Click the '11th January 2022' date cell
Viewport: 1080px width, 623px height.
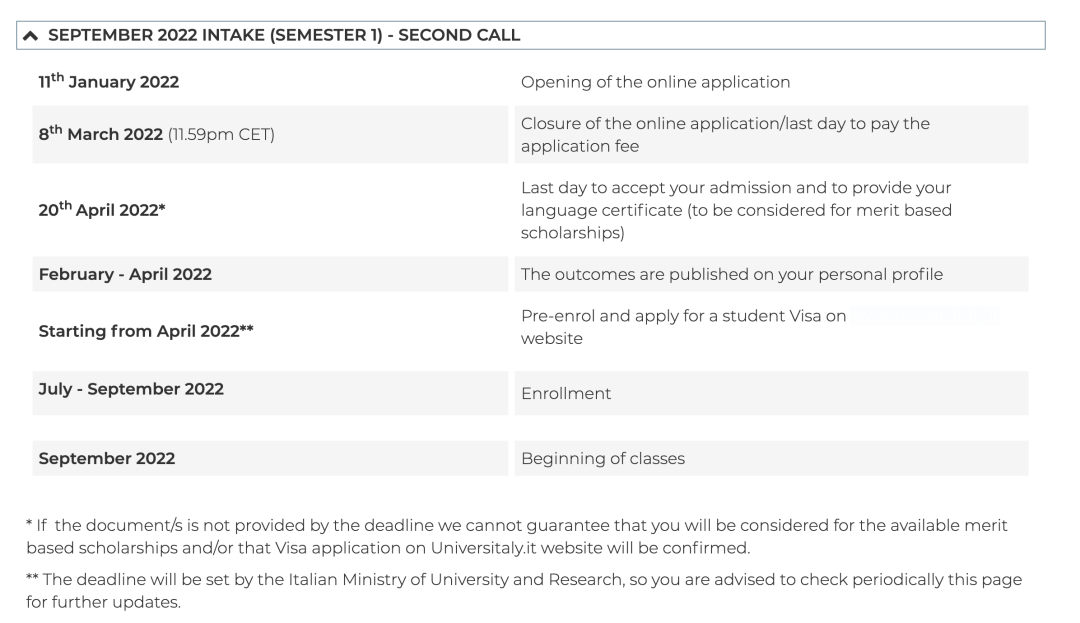tap(109, 82)
